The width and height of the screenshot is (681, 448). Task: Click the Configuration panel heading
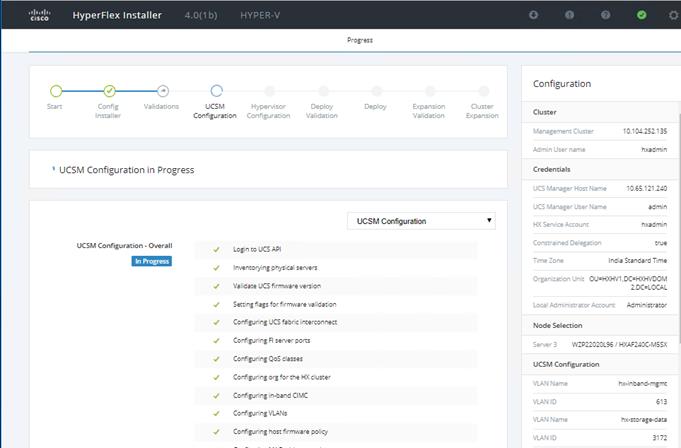(x=562, y=84)
